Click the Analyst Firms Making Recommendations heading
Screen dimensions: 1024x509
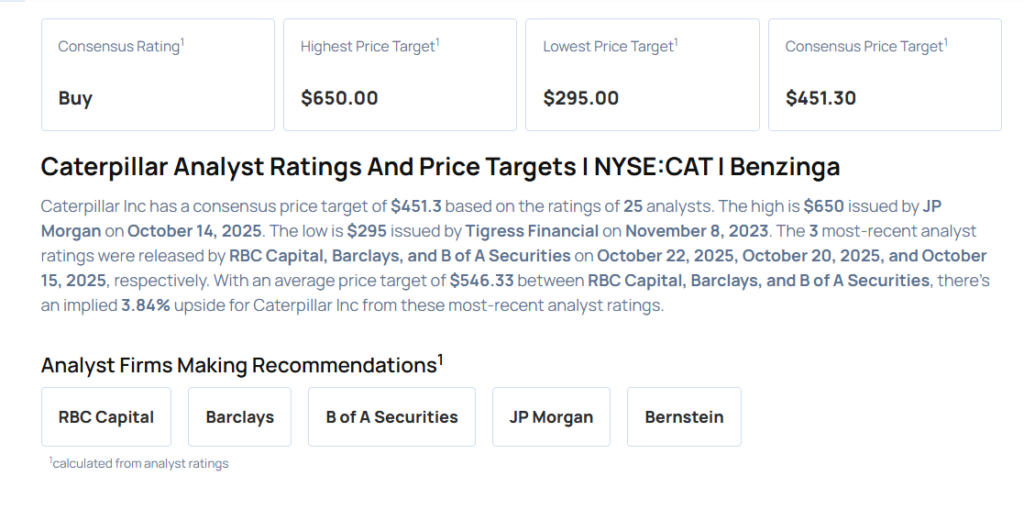coord(240,365)
